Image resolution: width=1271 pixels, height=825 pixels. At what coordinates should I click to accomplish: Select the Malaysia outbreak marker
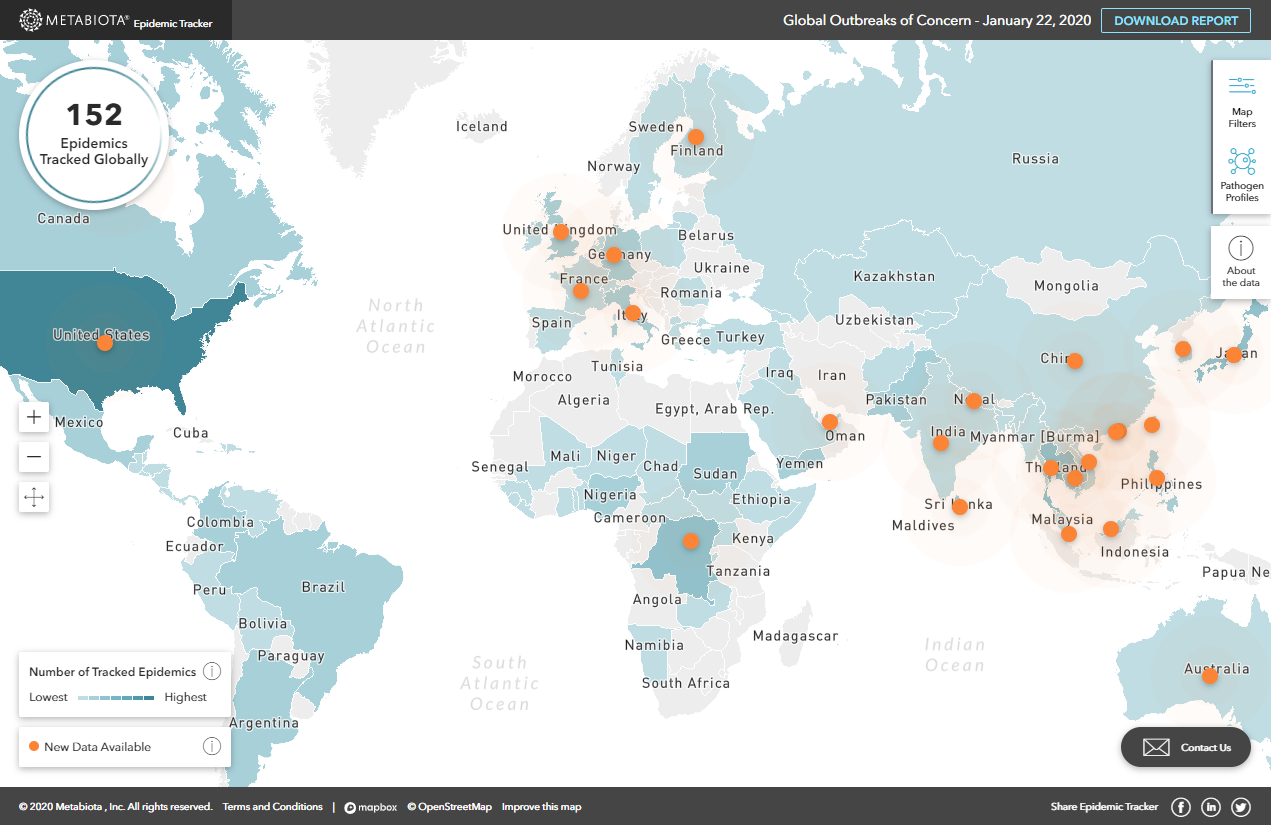click(x=1069, y=534)
